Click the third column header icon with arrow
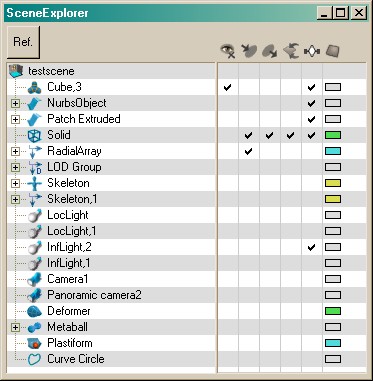373x381 pixels. click(x=270, y=51)
